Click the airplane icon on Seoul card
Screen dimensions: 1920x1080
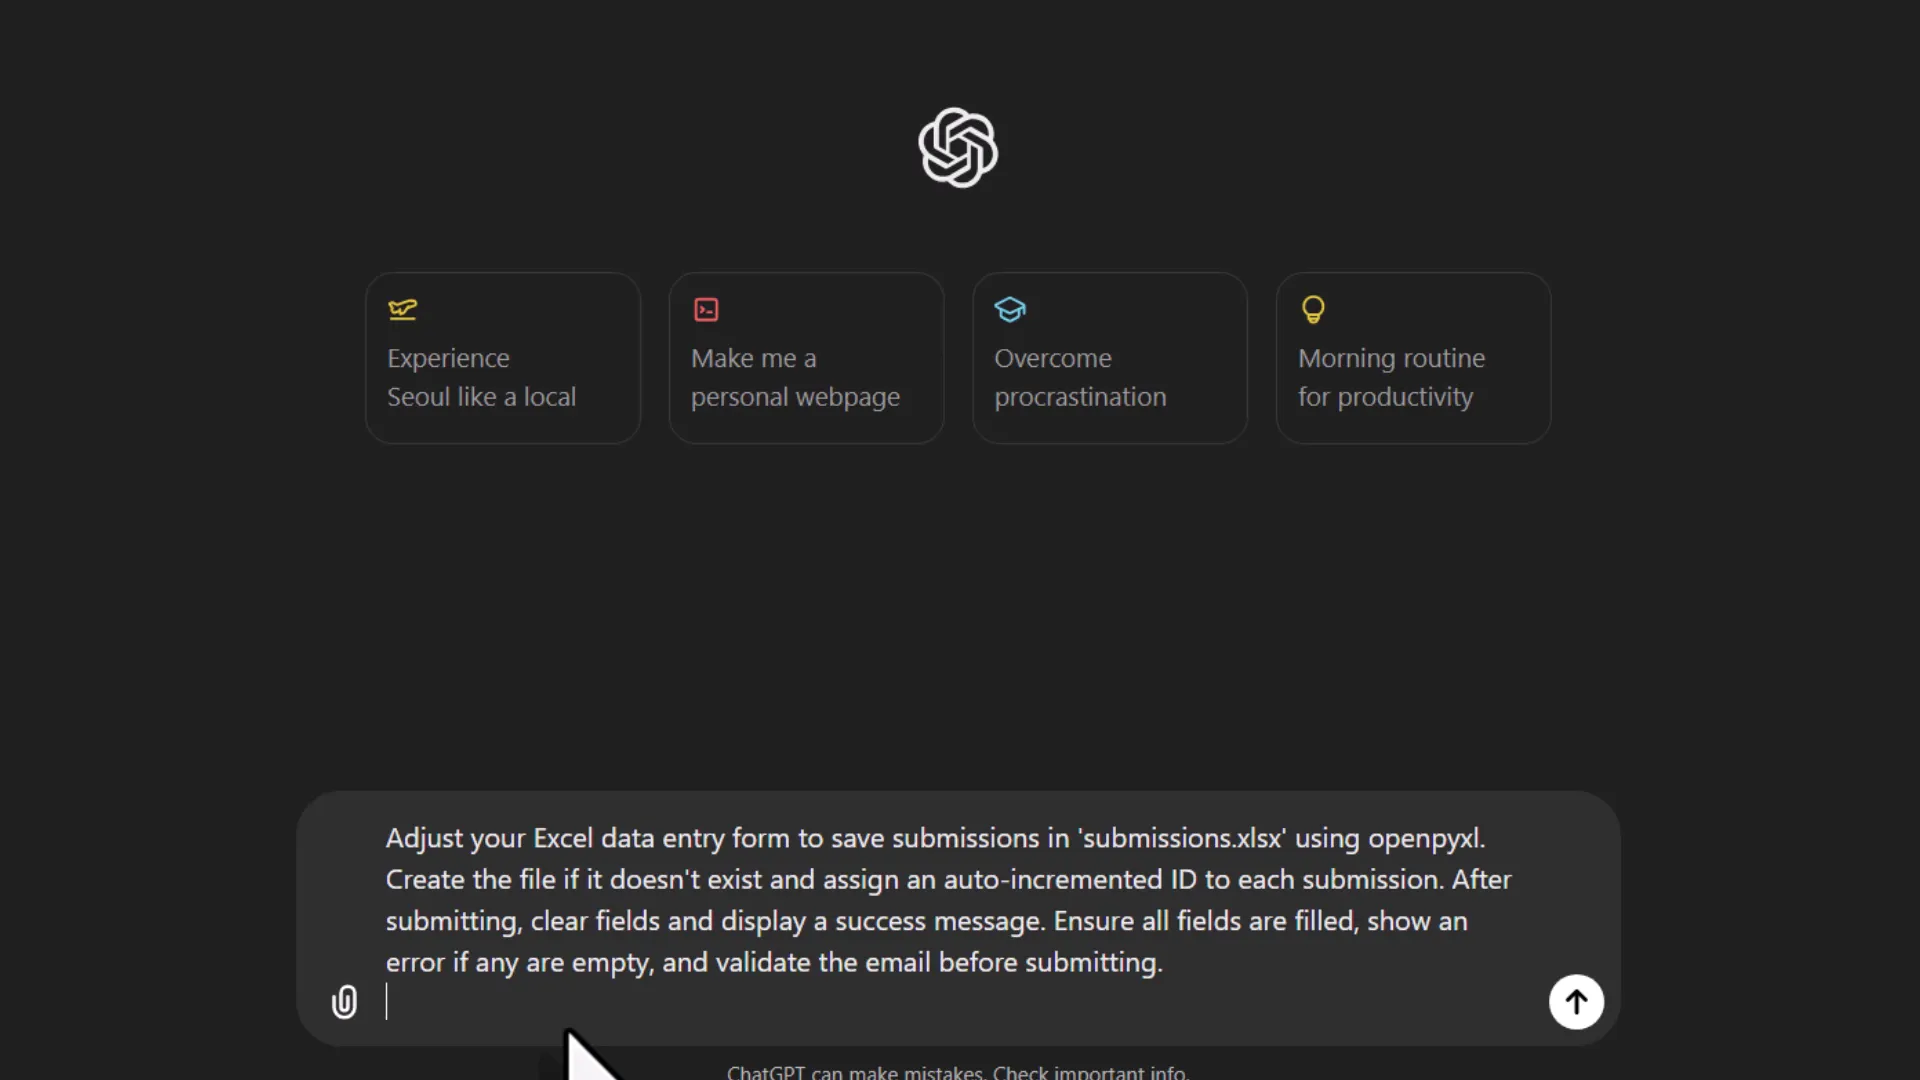402,309
